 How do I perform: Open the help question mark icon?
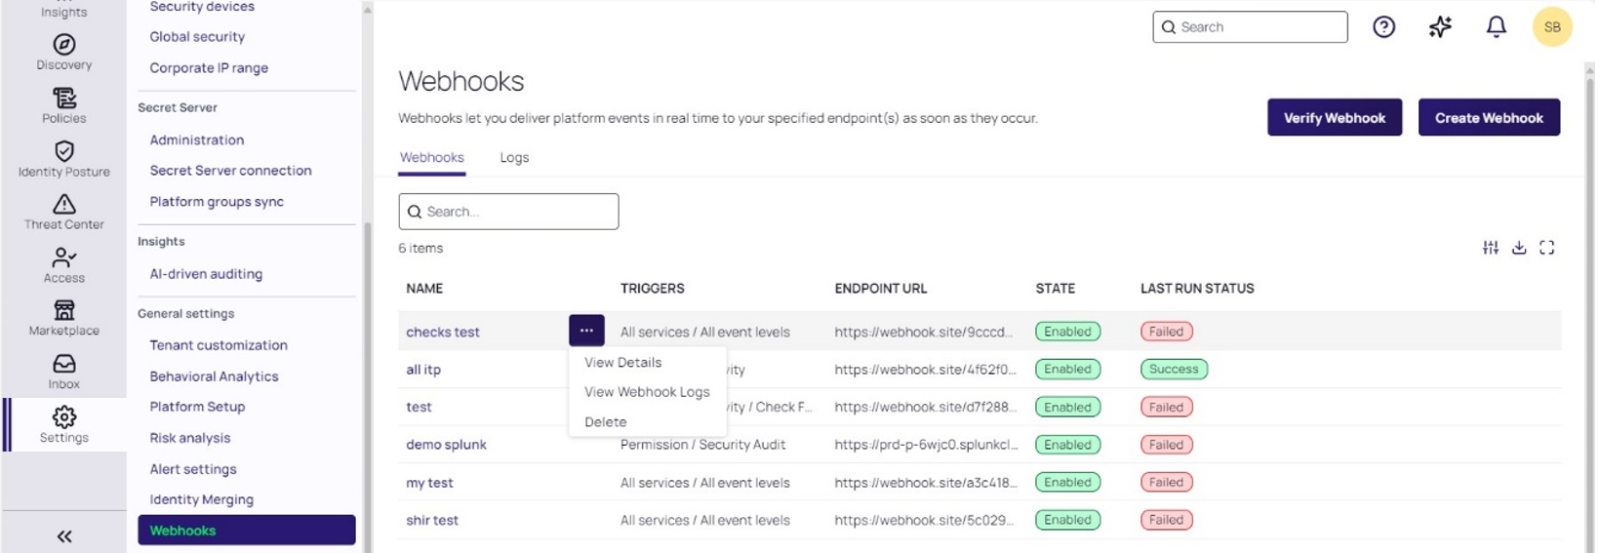point(1384,27)
